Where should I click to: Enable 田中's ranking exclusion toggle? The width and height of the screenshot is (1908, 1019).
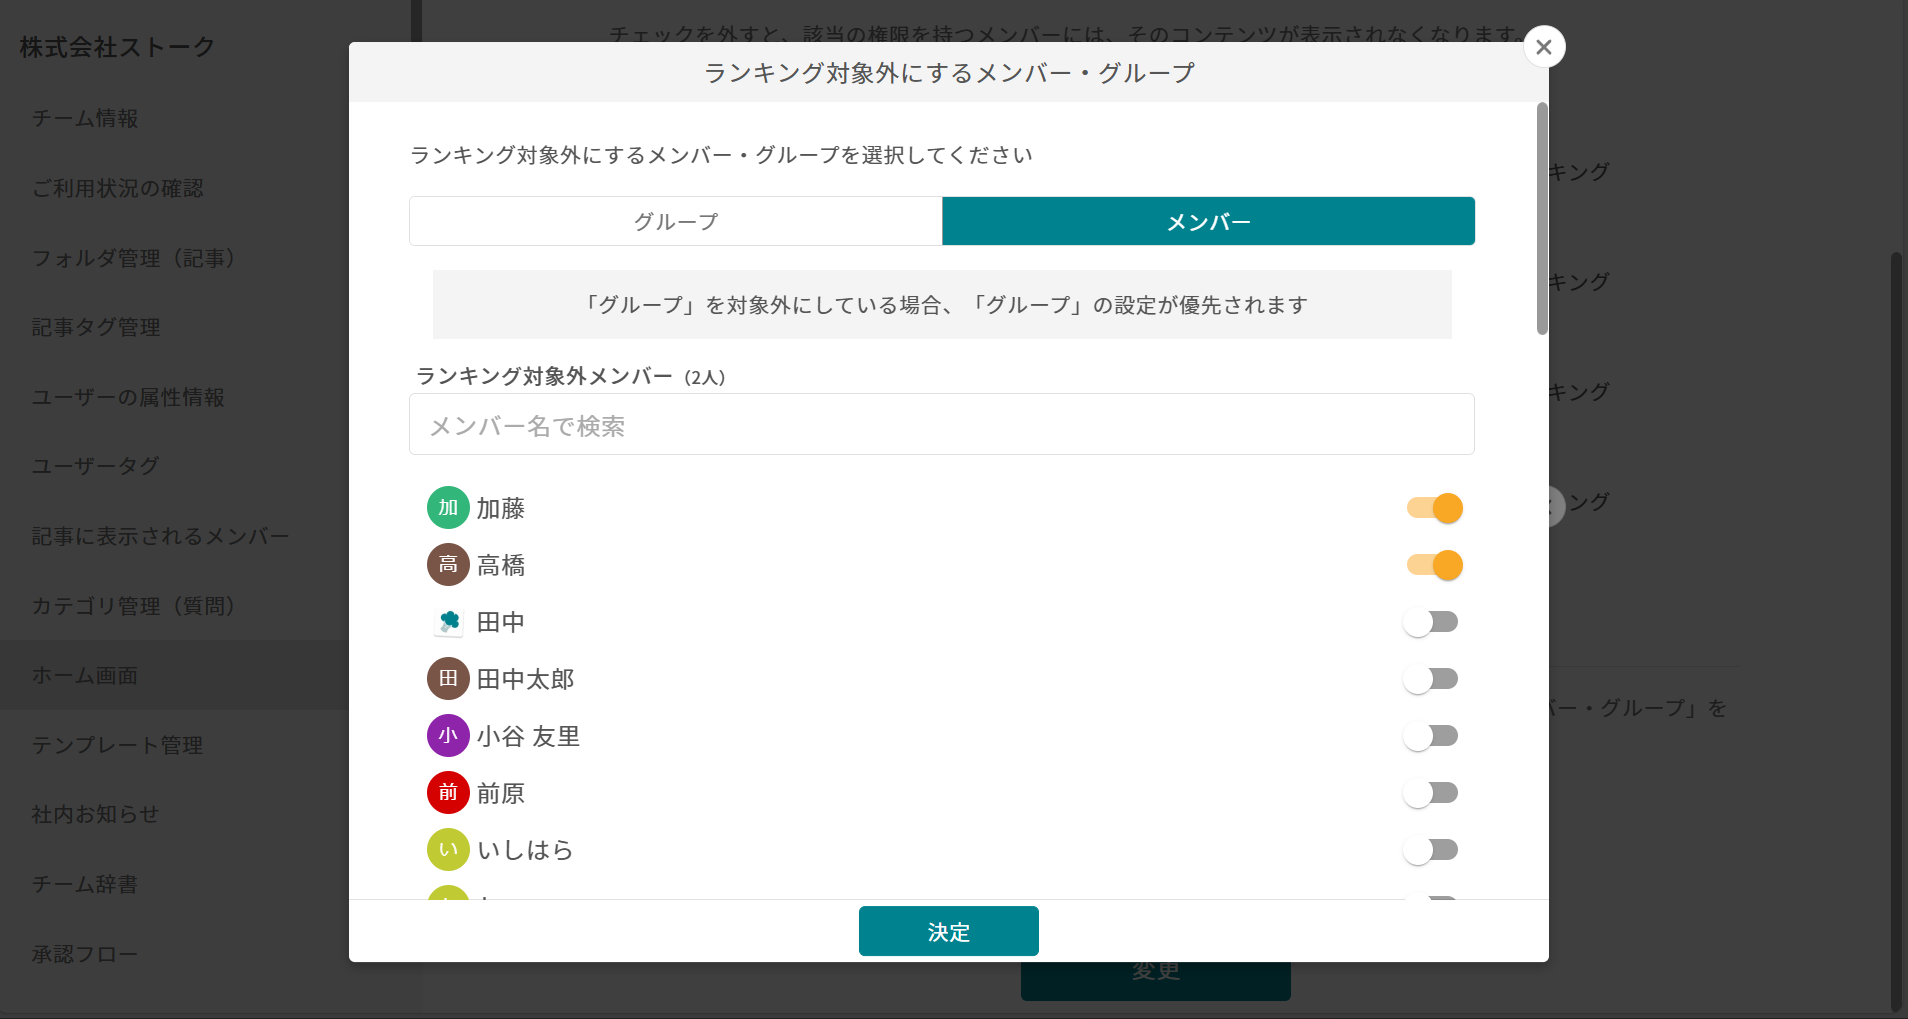(1432, 621)
